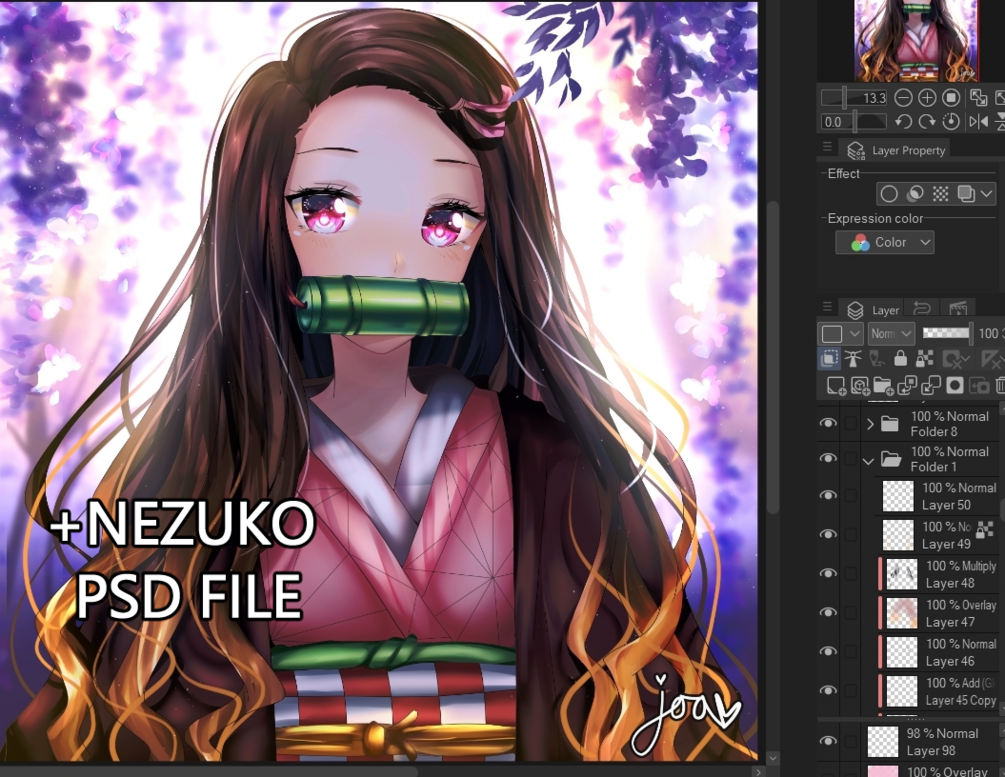Click the Navigator 100% square-in-circle zoom icon
This screenshot has height=777, width=1005.
pyautogui.click(x=951, y=98)
